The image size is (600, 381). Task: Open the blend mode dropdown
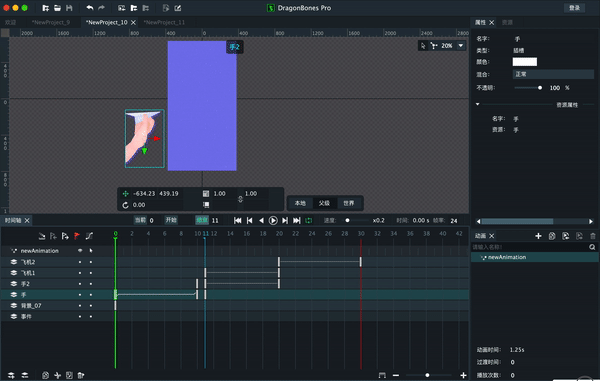pyautogui.click(x=553, y=74)
